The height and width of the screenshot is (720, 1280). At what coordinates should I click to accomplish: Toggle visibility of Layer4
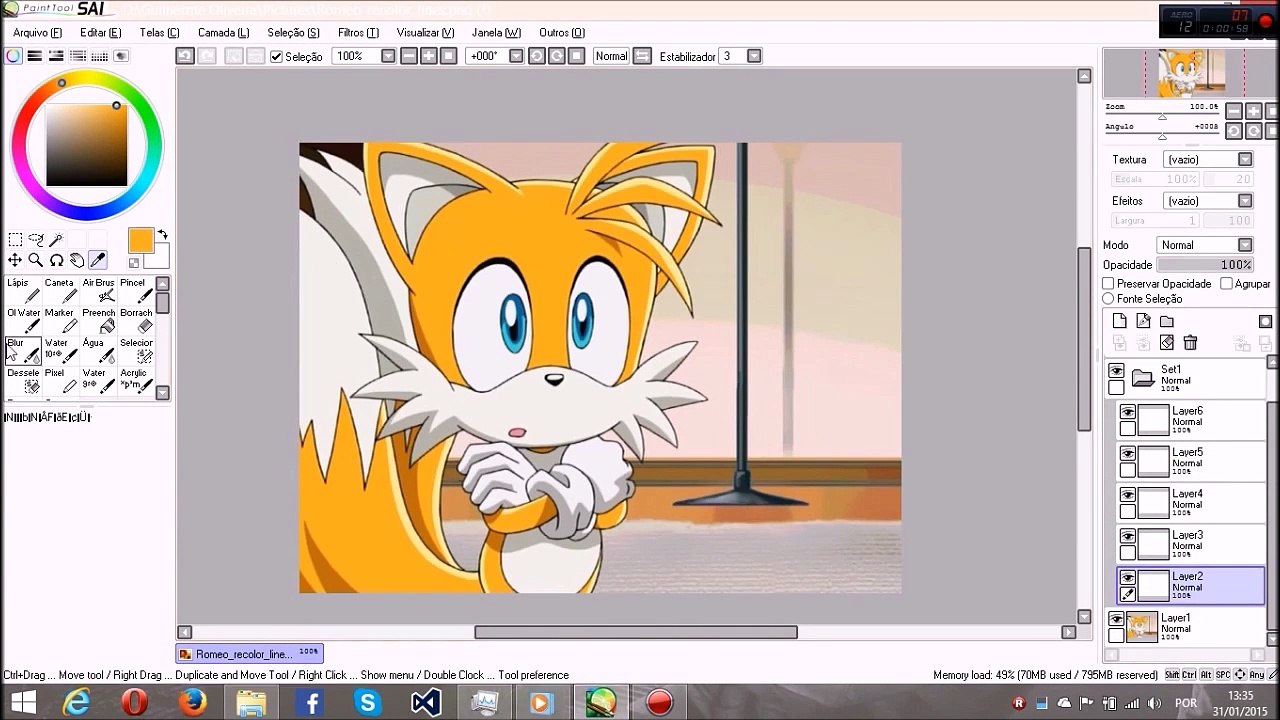[x=1128, y=495]
